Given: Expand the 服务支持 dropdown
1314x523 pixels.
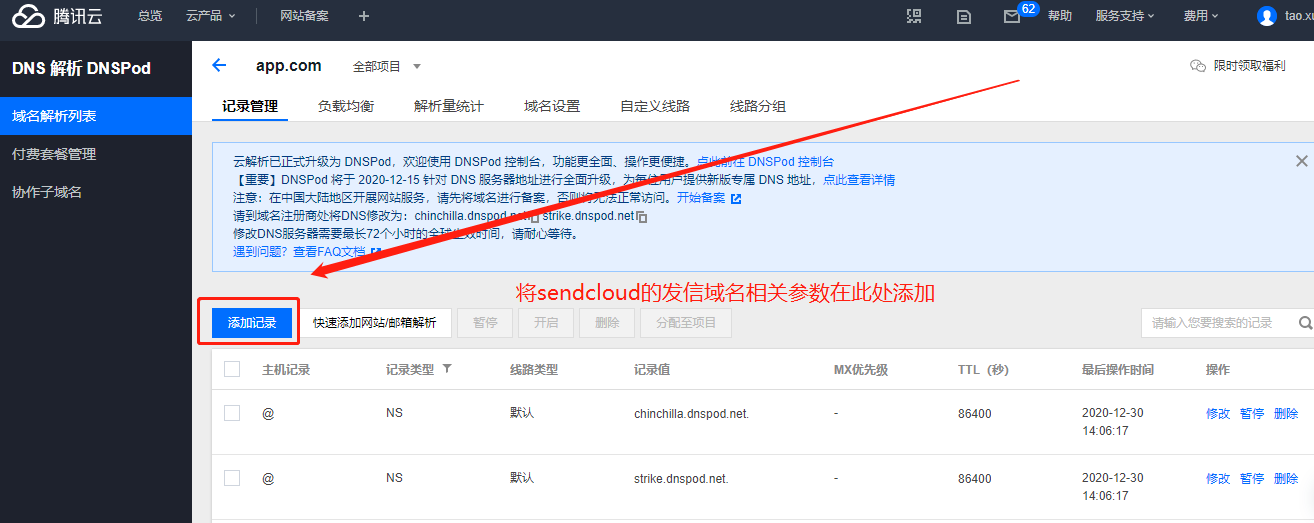Looking at the screenshot, I should point(1125,16).
